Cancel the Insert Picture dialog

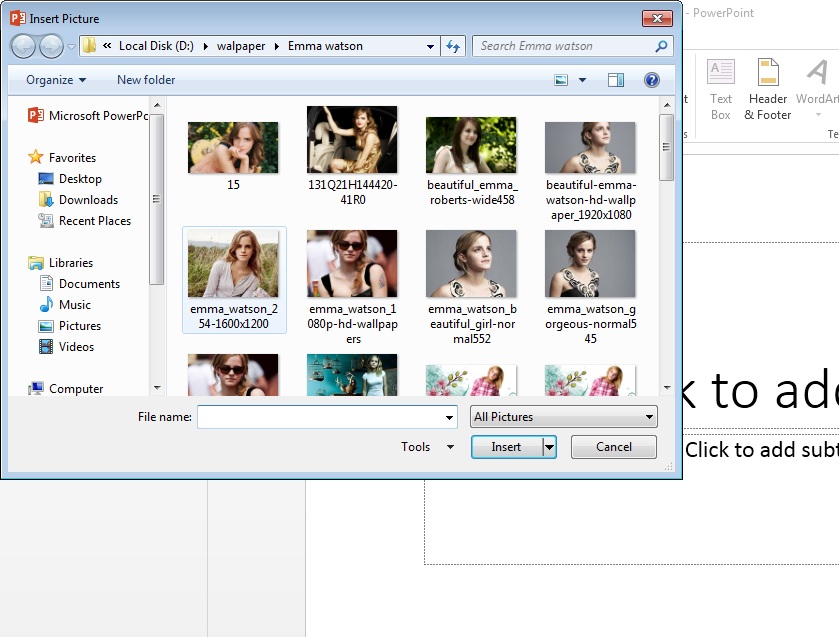click(613, 447)
